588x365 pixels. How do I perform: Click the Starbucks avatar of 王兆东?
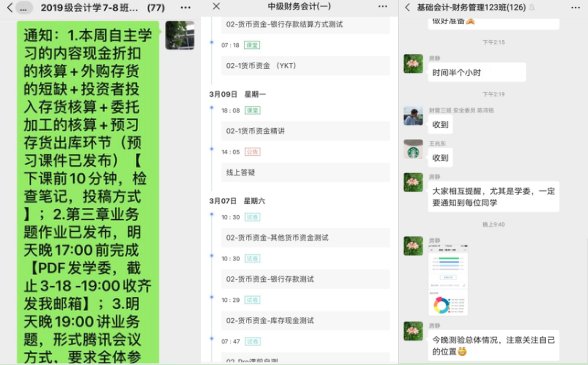pos(413,149)
